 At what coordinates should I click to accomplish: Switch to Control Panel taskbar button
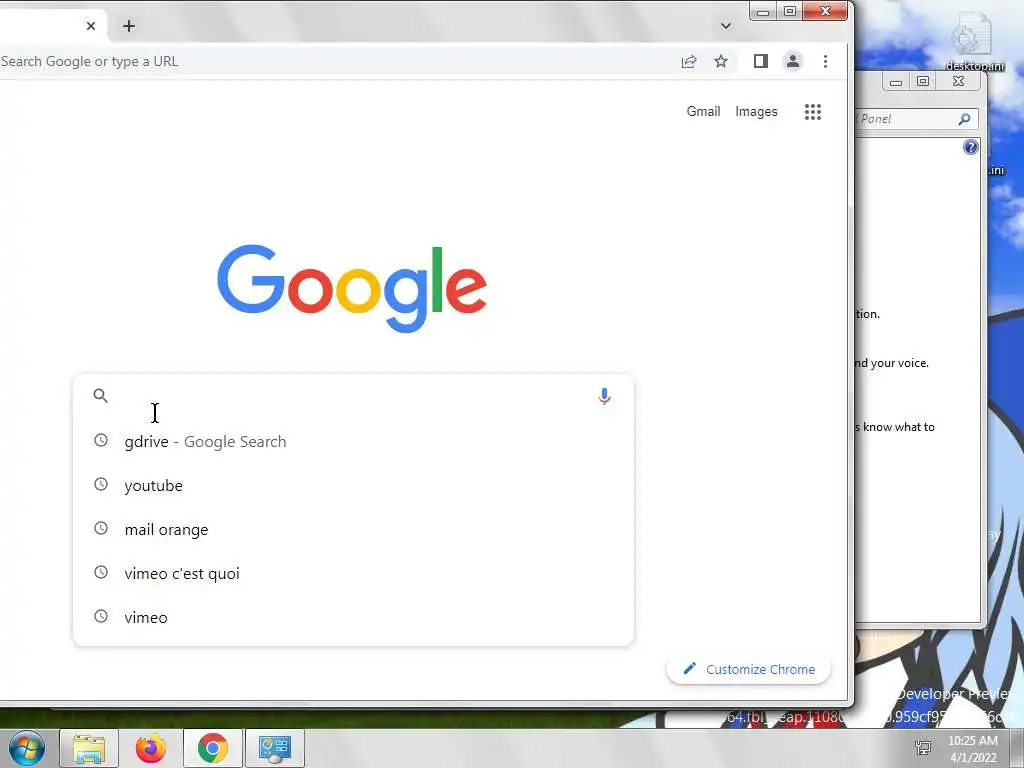click(x=274, y=748)
